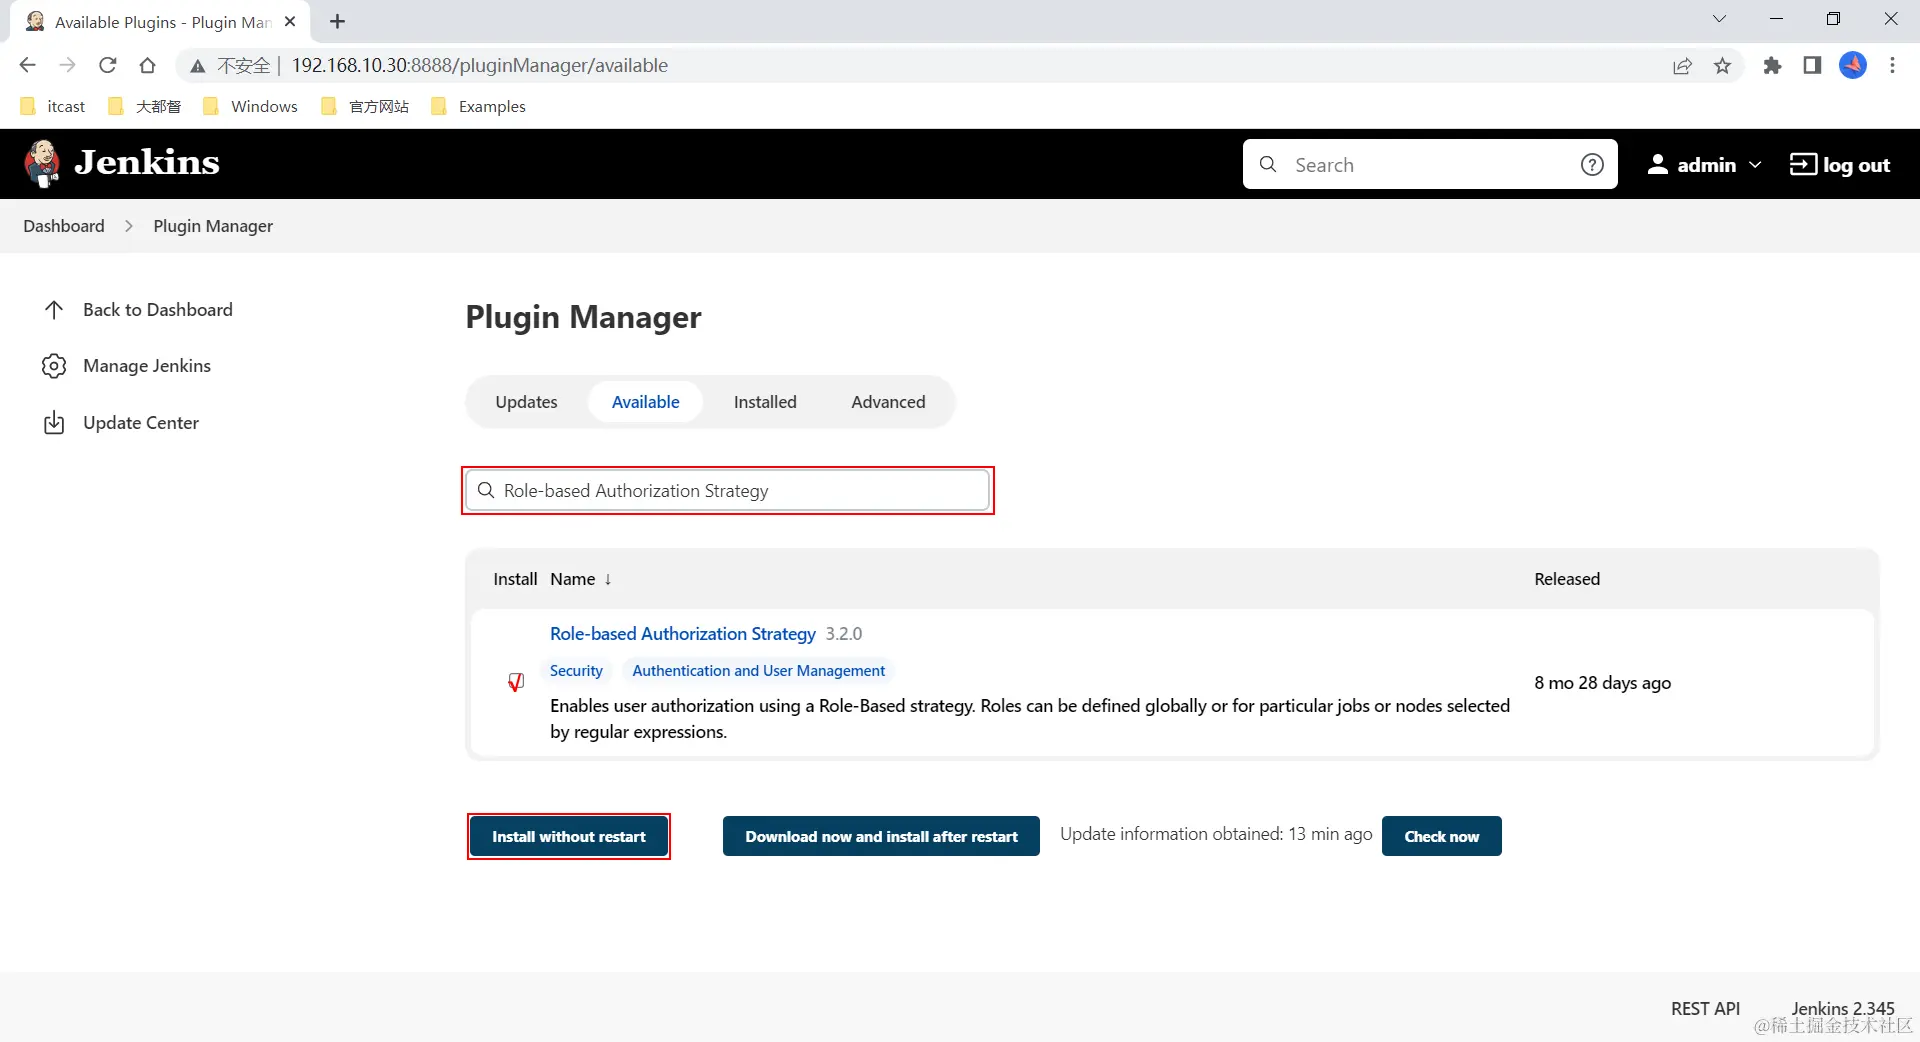
Task: Toggle Role-based Authorization Strategy install checkbox
Action: (516, 683)
